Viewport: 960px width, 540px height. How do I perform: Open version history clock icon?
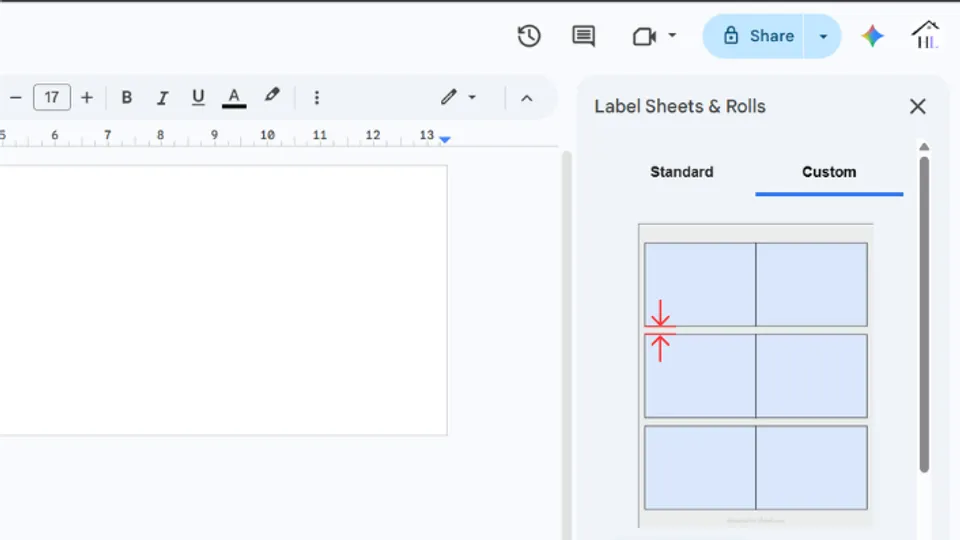tap(528, 36)
